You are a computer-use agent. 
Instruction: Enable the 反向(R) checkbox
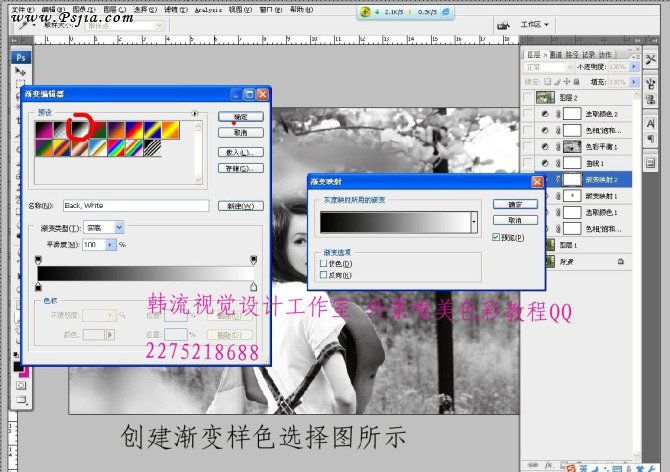323,275
